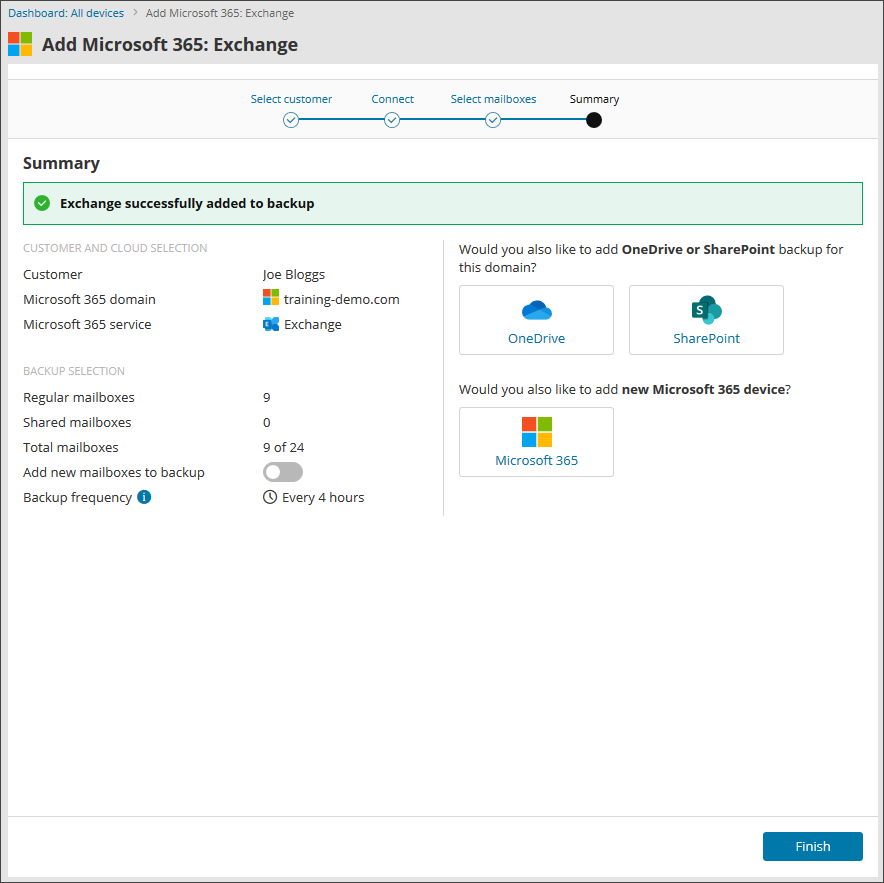Click the Exchange service icon
The height and width of the screenshot is (883, 884).
coord(271,324)
